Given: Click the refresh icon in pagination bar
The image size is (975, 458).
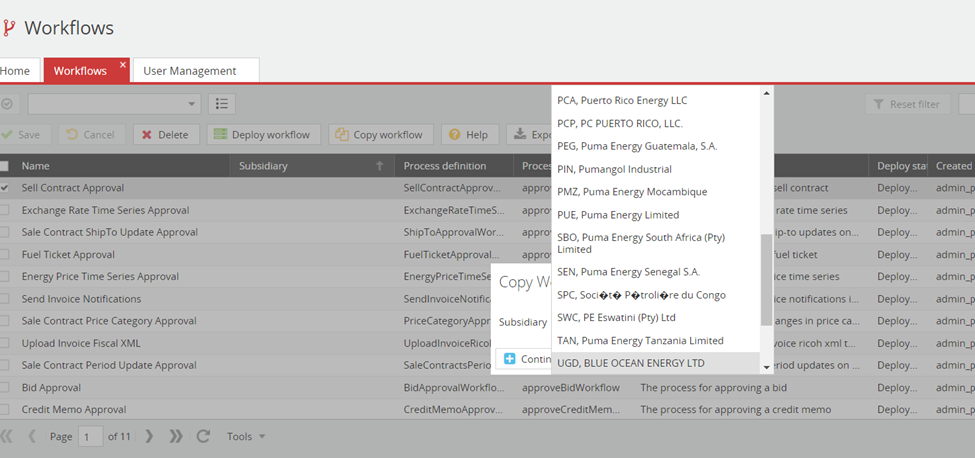Looking at the screenshot, I should pyautogui.click(x=204, y=436).
